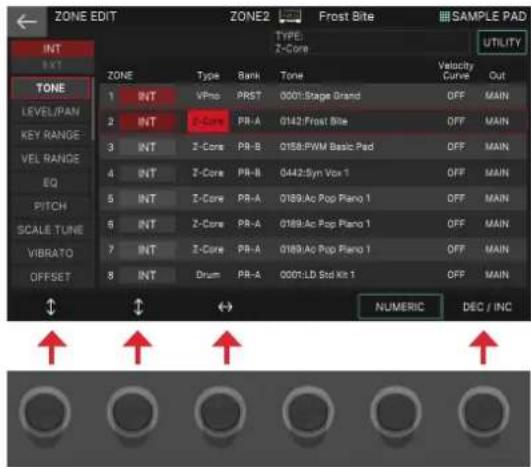Screen dimensions: 531x467
Task: Go back with the left arrow icon
Action: click(26, 22)
